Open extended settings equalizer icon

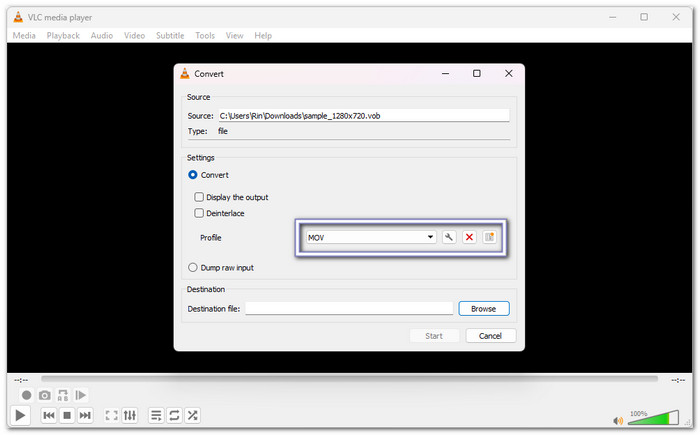tap(129, 415)
